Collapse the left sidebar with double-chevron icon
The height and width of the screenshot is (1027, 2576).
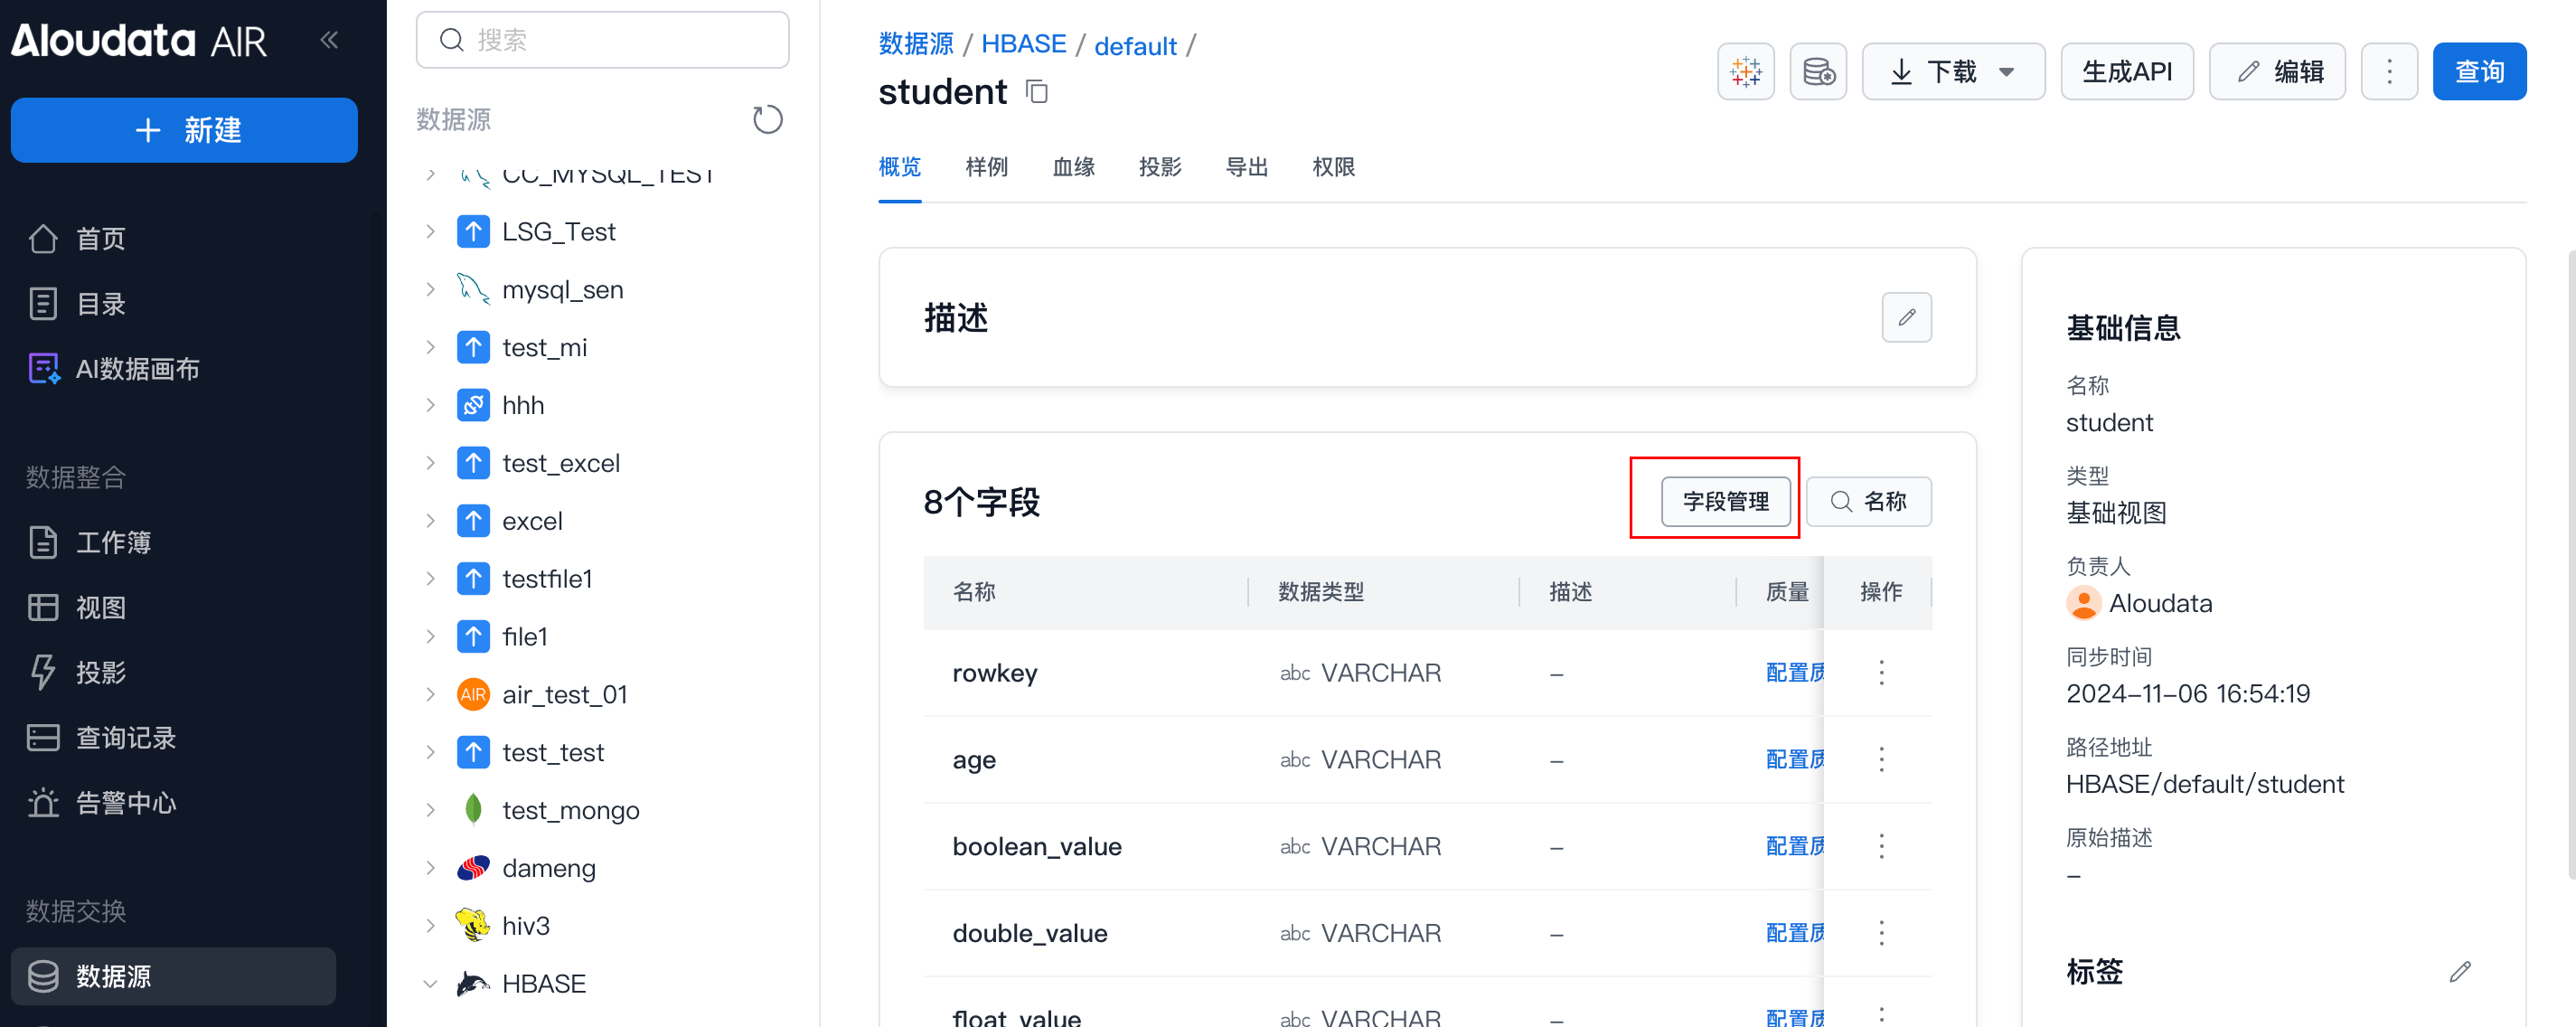(329, 40)
